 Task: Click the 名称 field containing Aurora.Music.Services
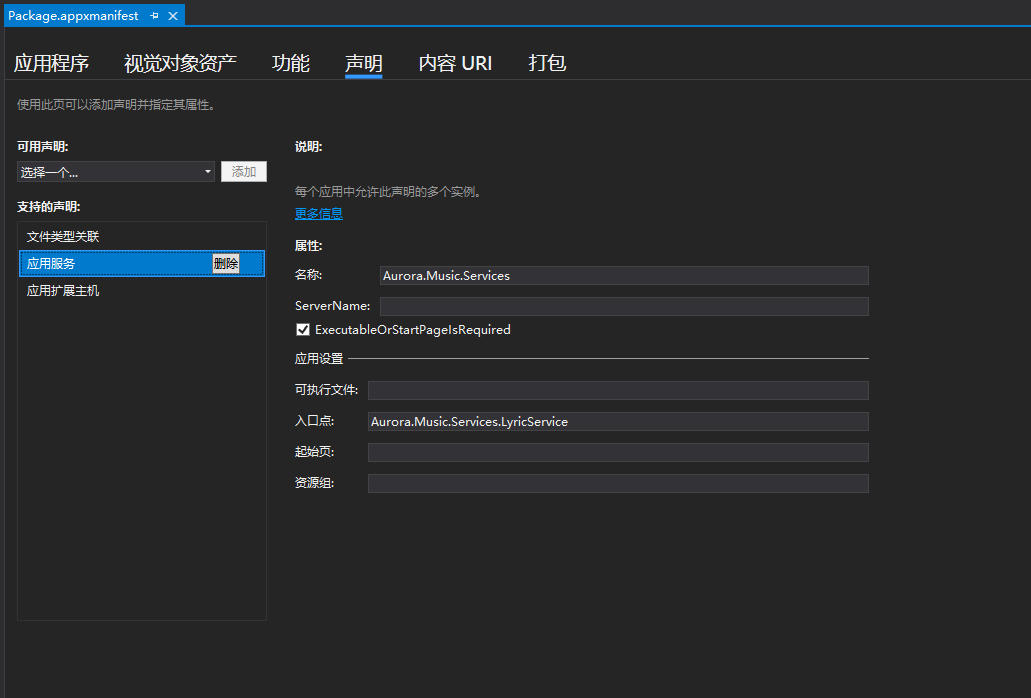[x=618, y=275]
